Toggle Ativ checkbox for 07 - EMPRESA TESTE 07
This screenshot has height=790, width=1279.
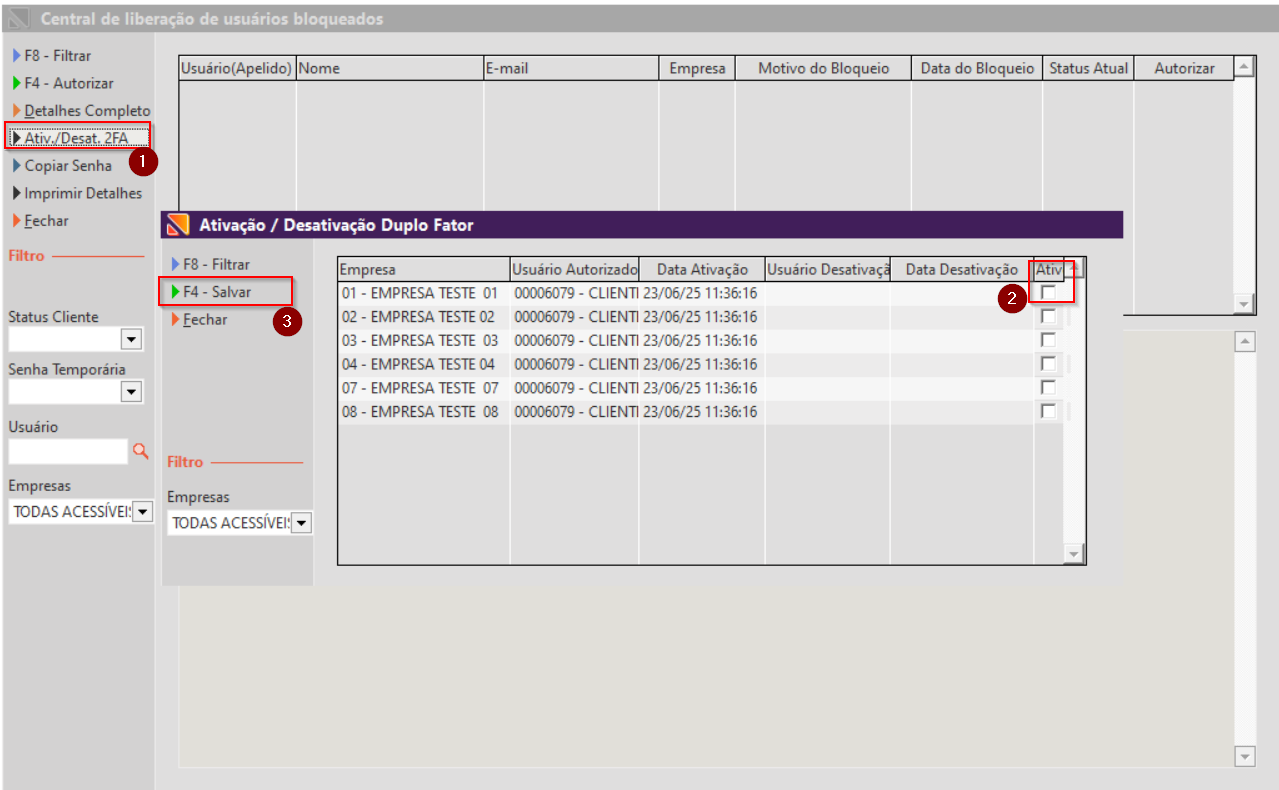[x=1048, y=387]
